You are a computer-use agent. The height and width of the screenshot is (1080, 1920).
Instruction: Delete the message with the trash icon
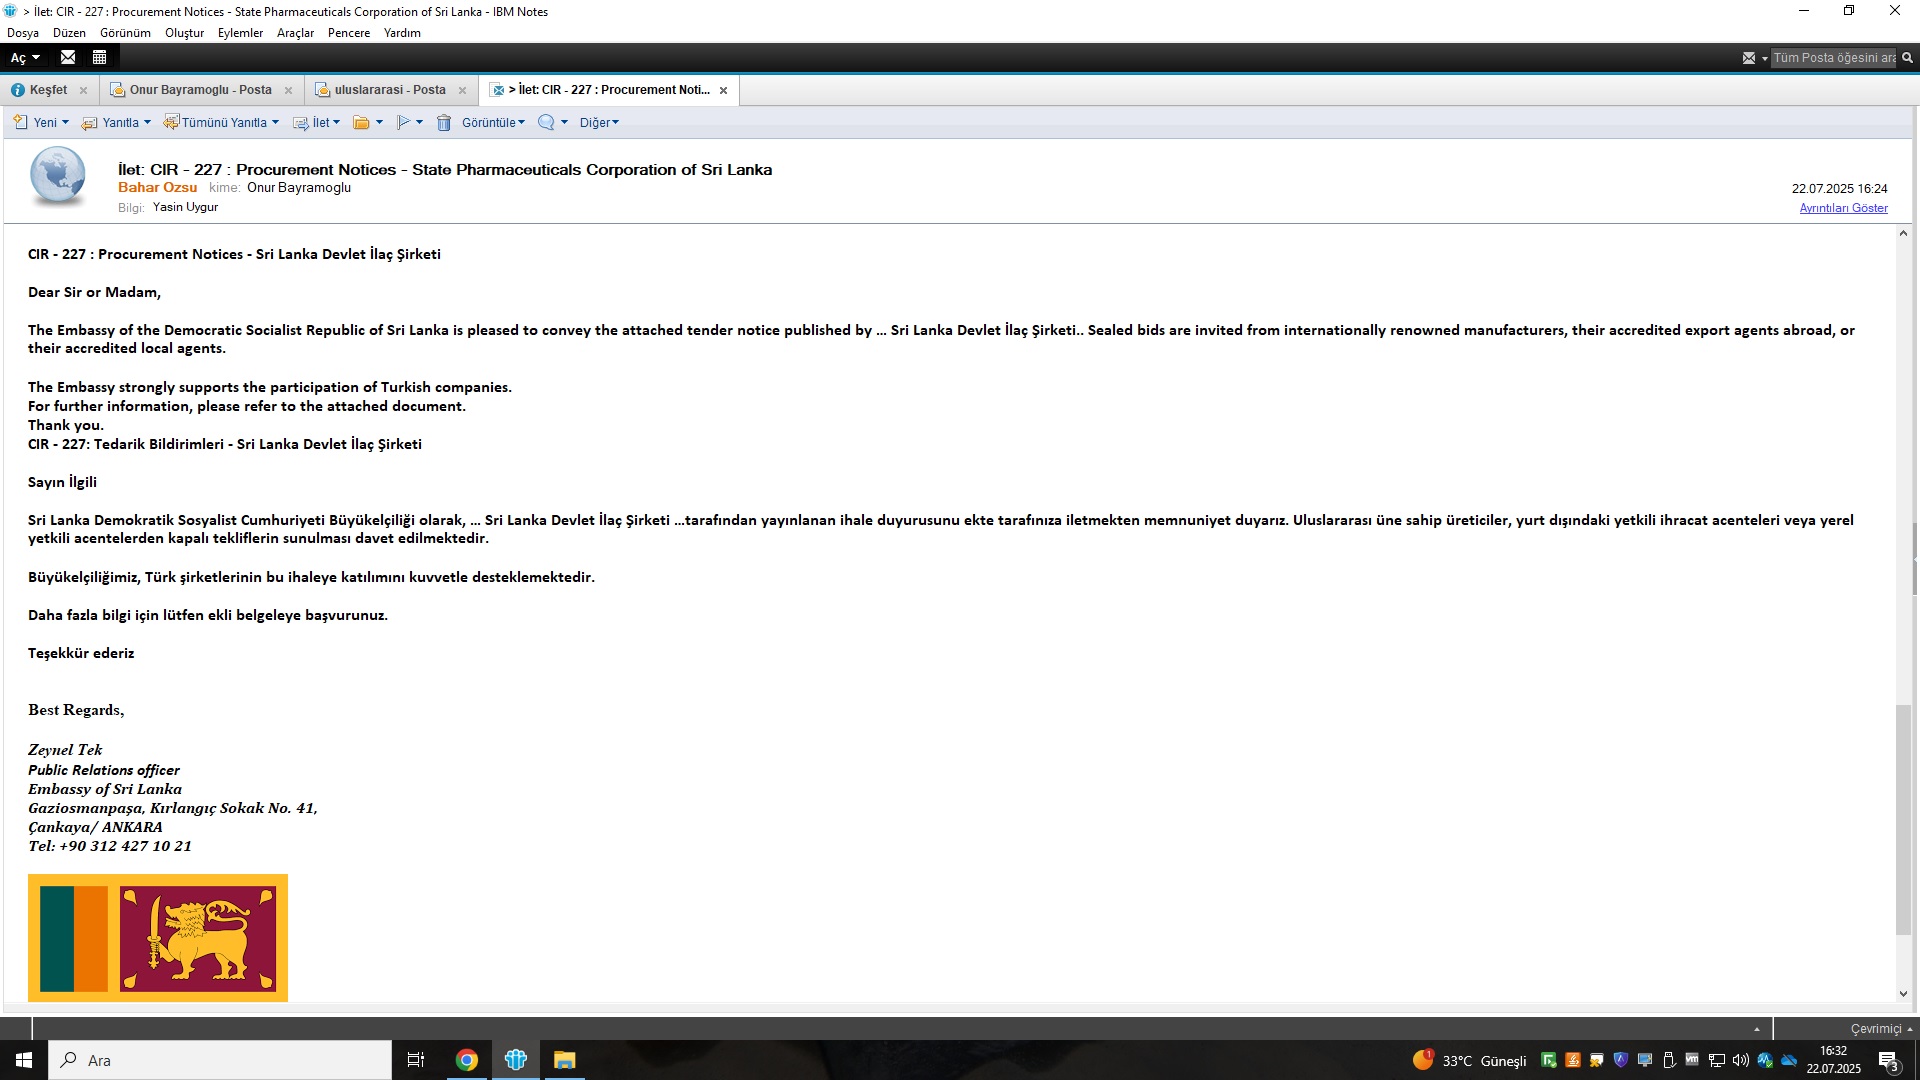coord(444,123)
